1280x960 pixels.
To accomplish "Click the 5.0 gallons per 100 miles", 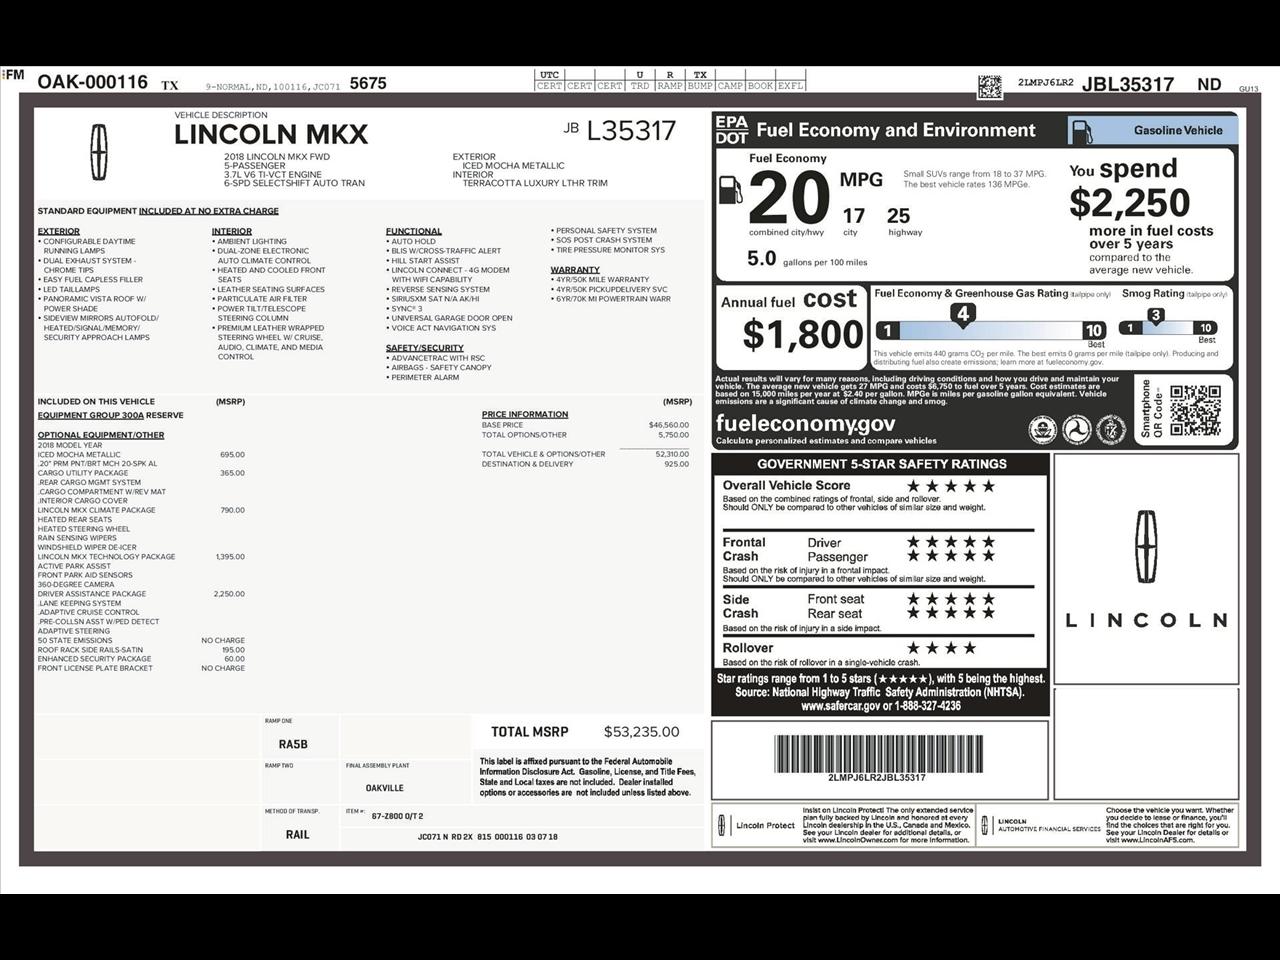I will pos(807,259).
